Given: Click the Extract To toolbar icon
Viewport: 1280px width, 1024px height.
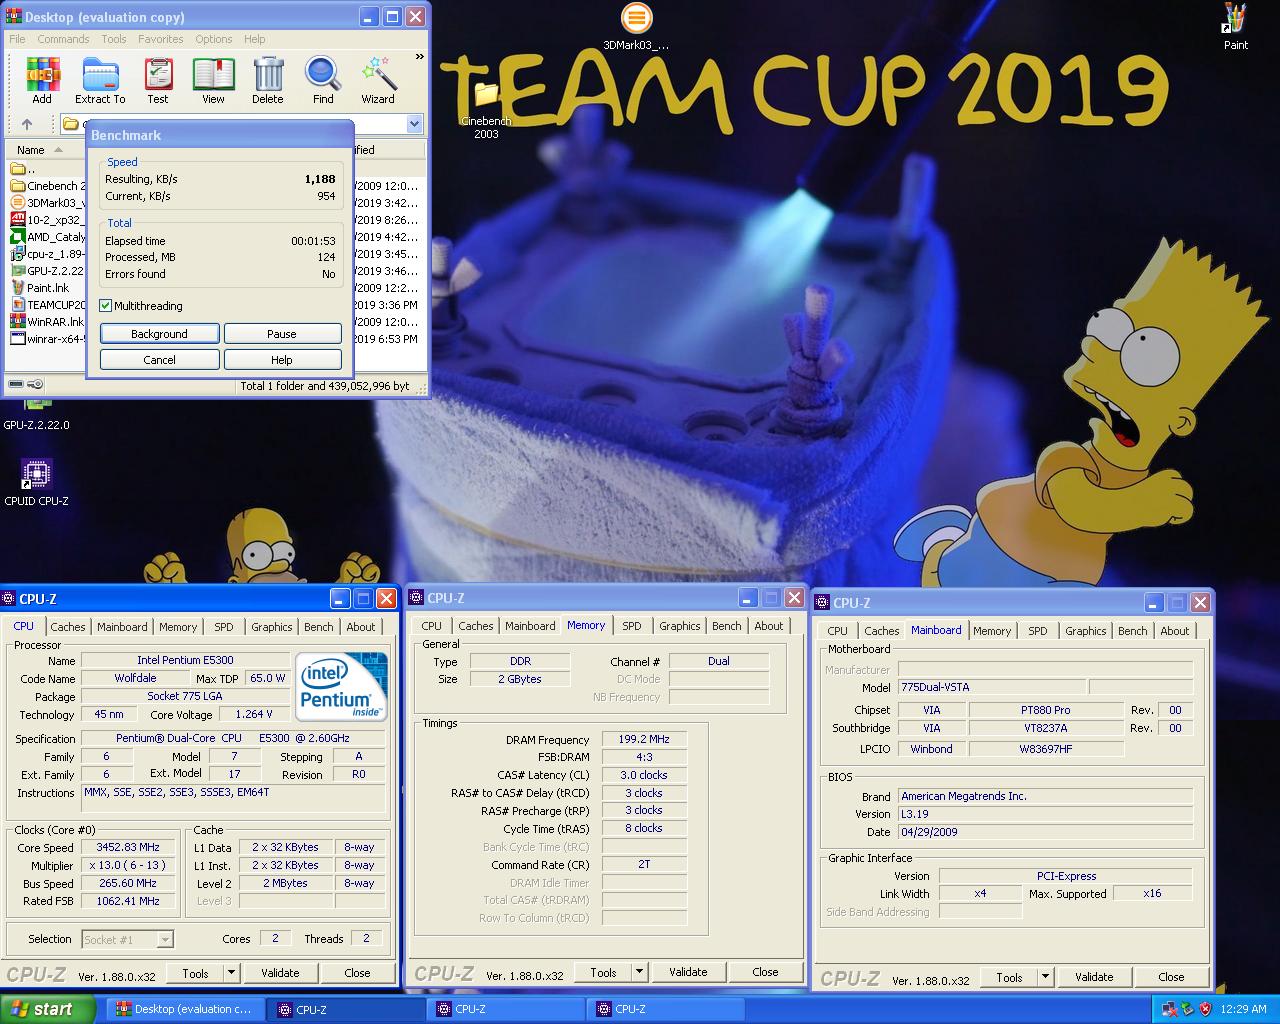Looking at the screenshot, I should click(100, 80).
